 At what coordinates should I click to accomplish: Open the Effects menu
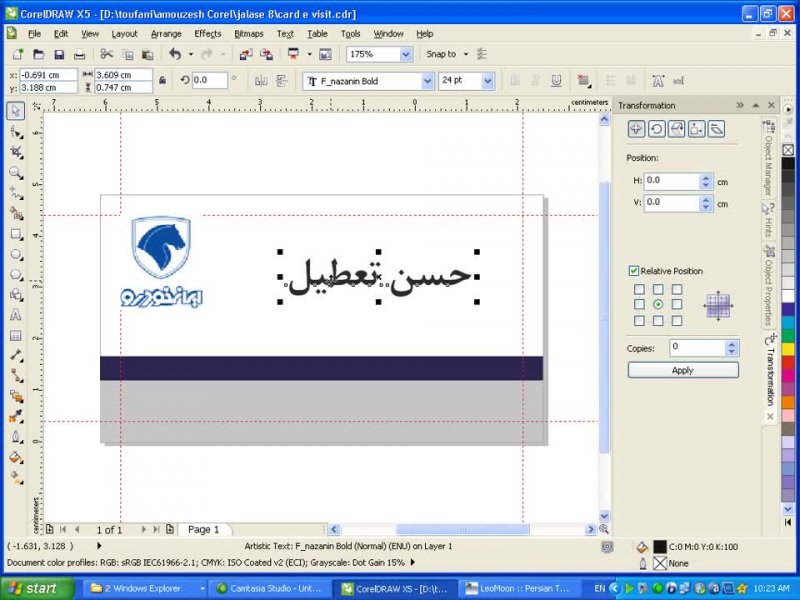click(208, 33)
